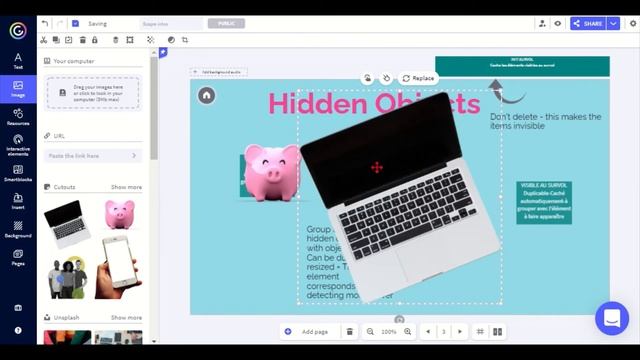Preview the creation with eye icon
Viewport: 640px width, 360px height.
pyautogui.click(x=558, y=24)
